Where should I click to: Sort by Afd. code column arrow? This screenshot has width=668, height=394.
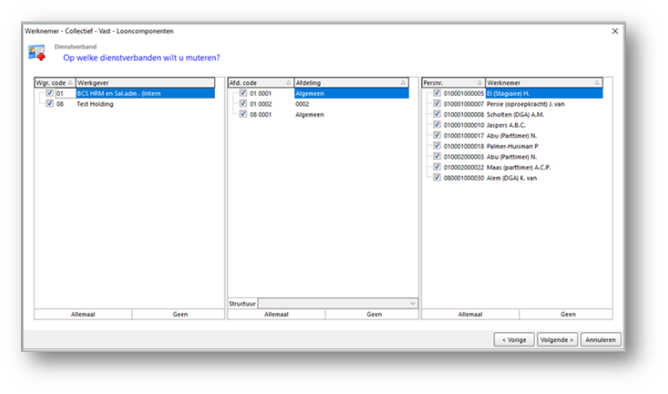(288, 83)
